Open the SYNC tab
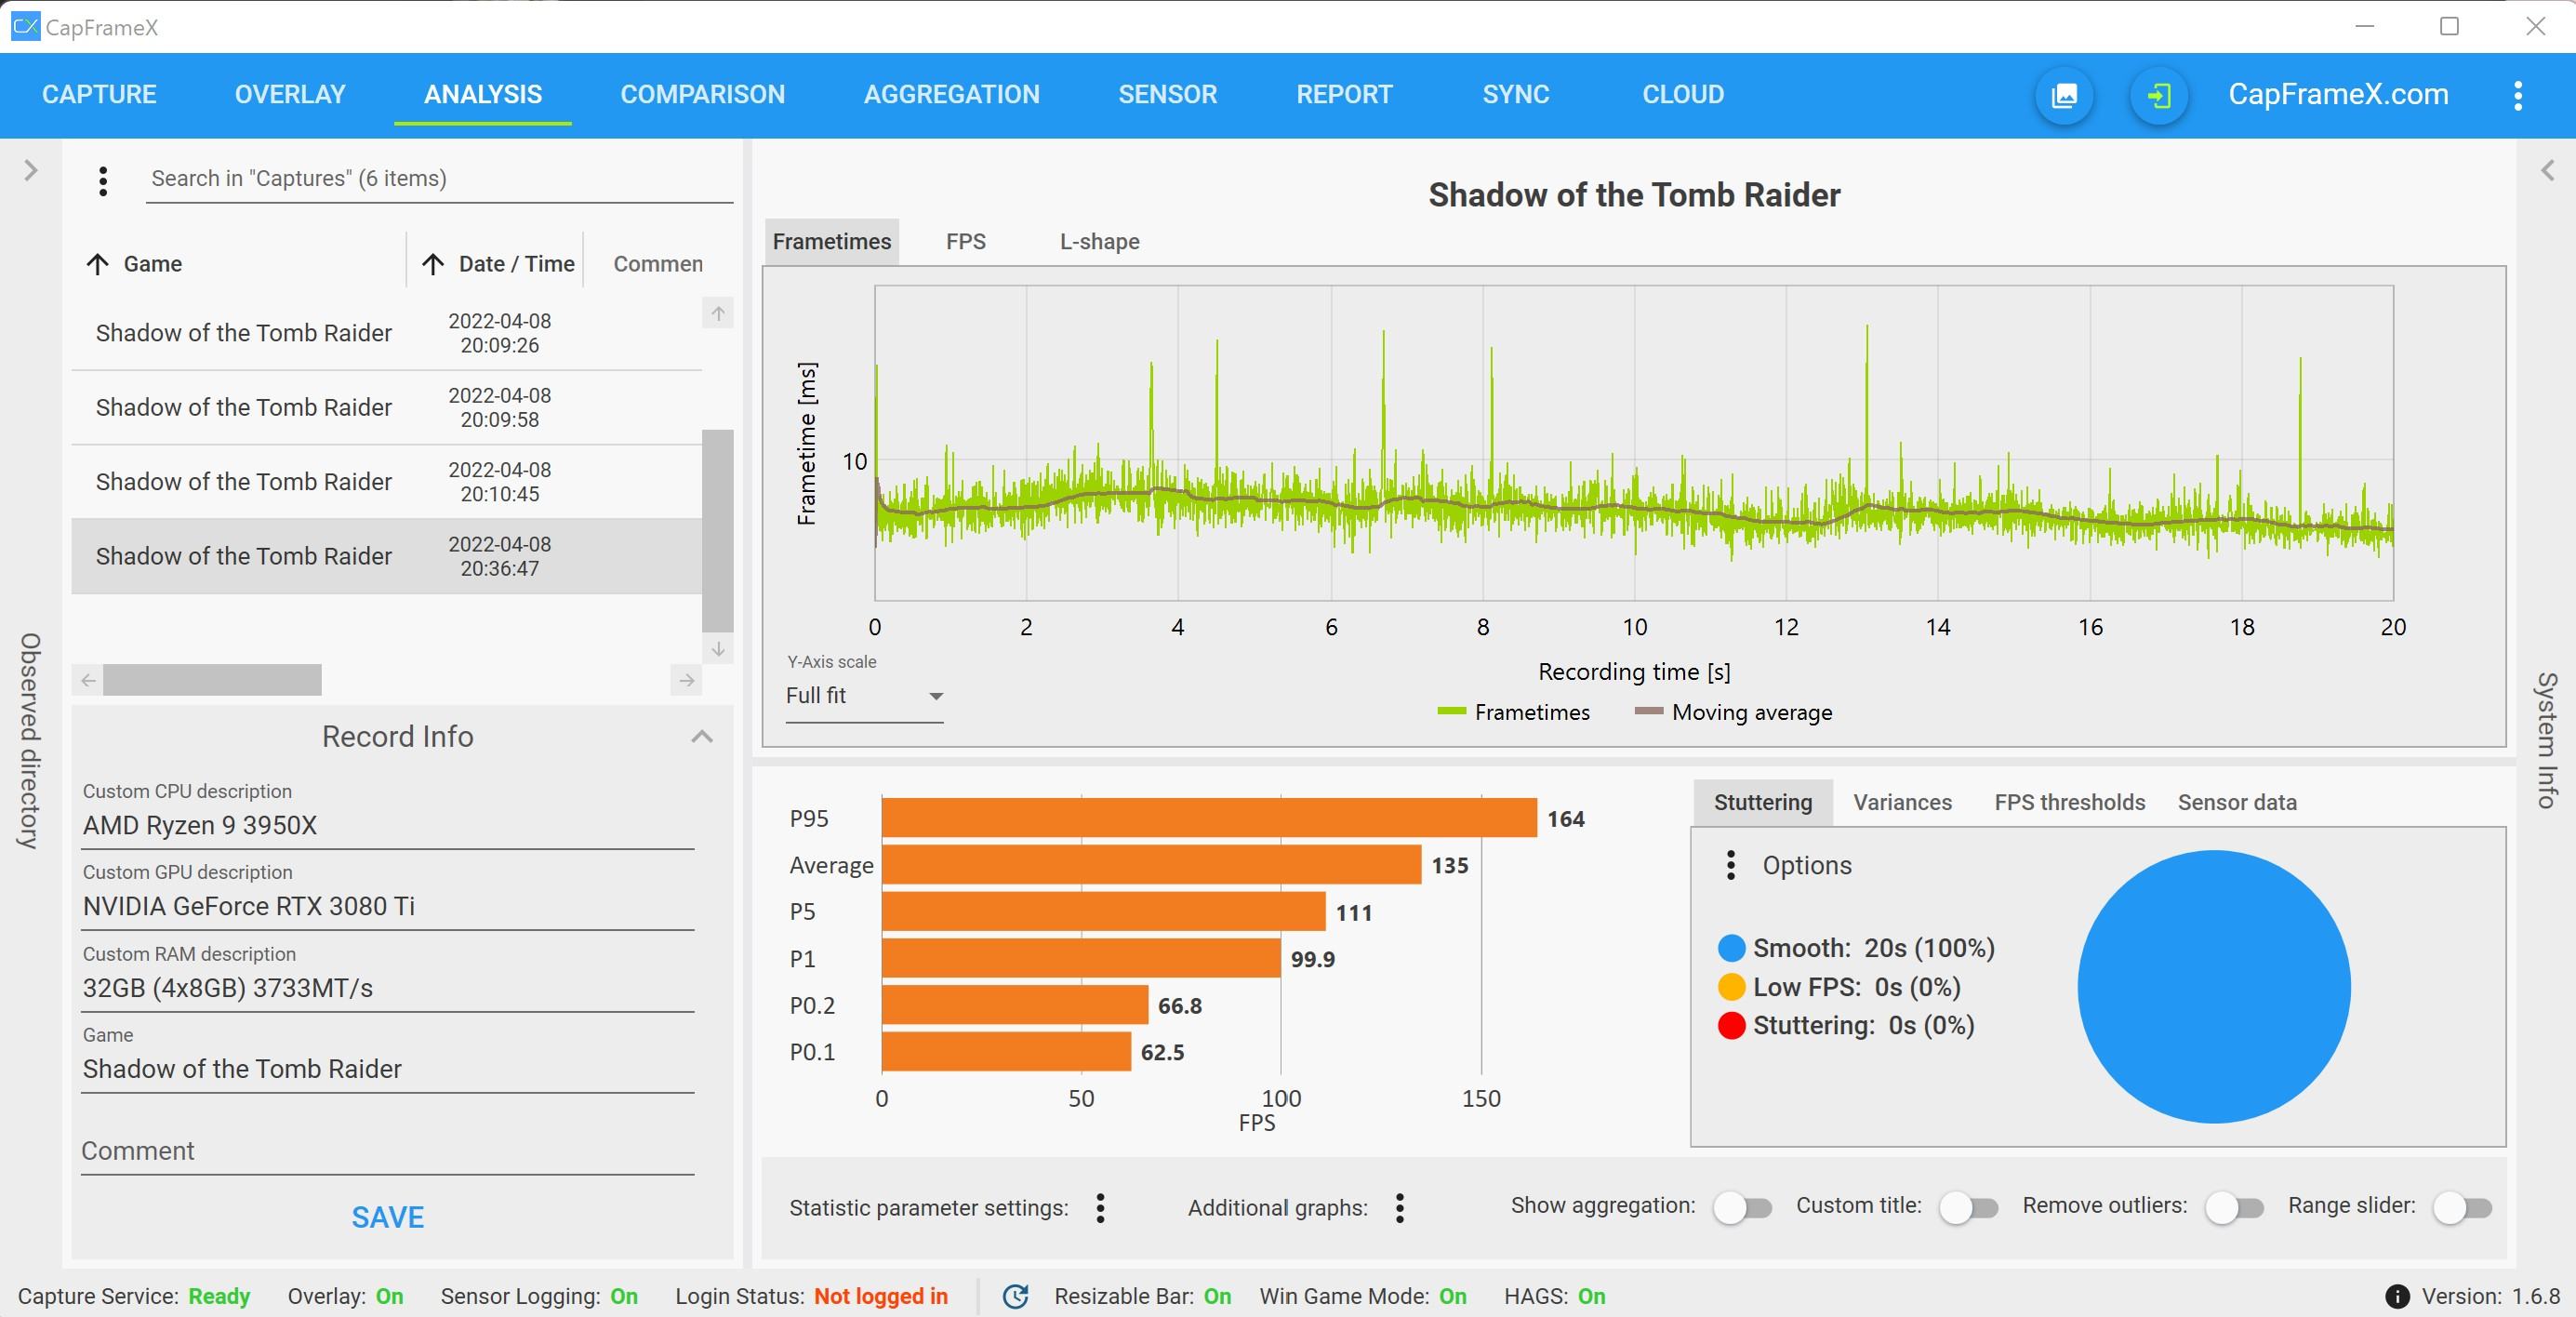The width and height of the screenshot is (2576, 1317). tap(1515, 95)
